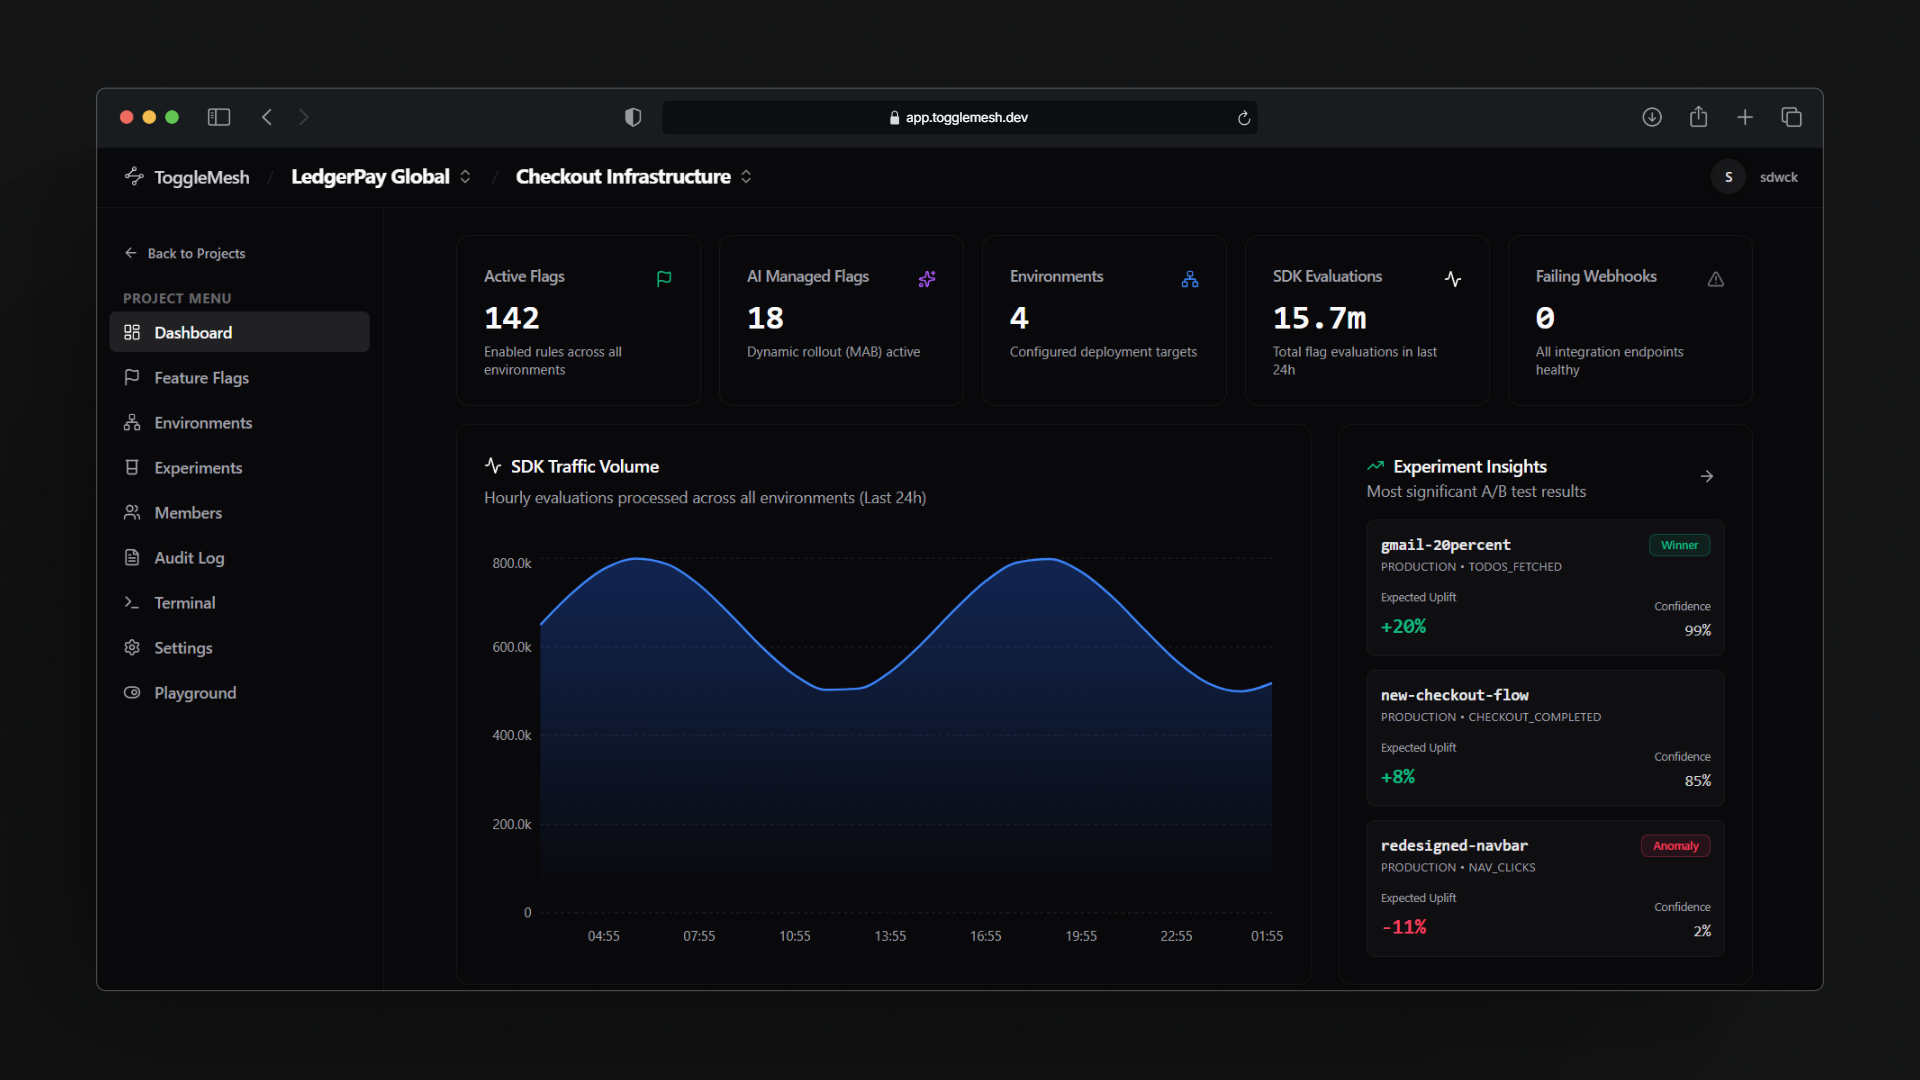Open the browser downloads icon
The image size is (1920, 1080).
tap(1652, 117)
